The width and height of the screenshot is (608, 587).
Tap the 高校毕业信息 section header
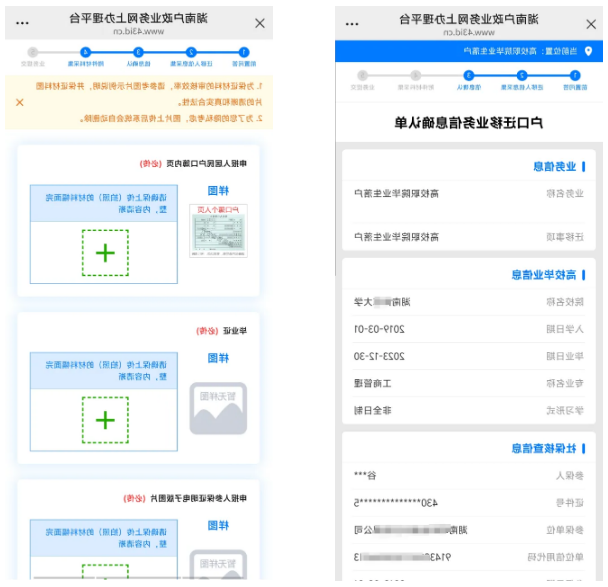544,275
